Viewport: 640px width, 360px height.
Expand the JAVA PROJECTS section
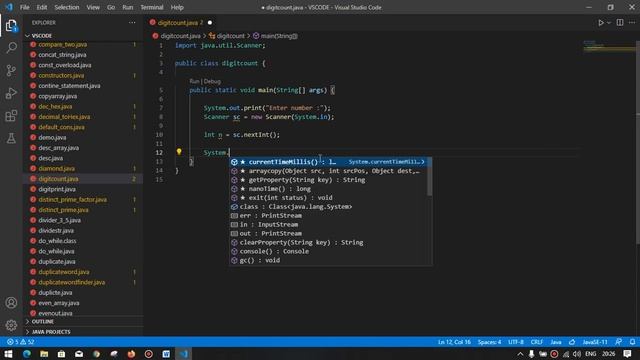click(83, 332)
